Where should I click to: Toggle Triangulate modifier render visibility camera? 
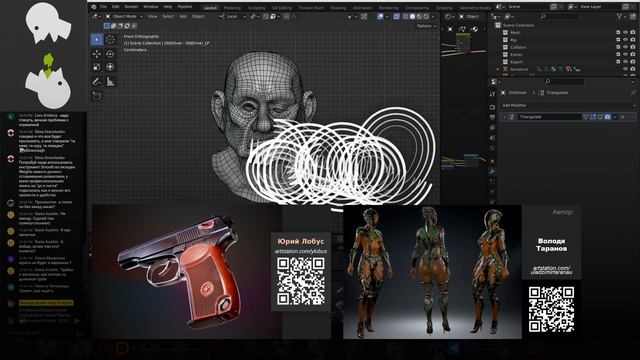[x=607, y=117]
